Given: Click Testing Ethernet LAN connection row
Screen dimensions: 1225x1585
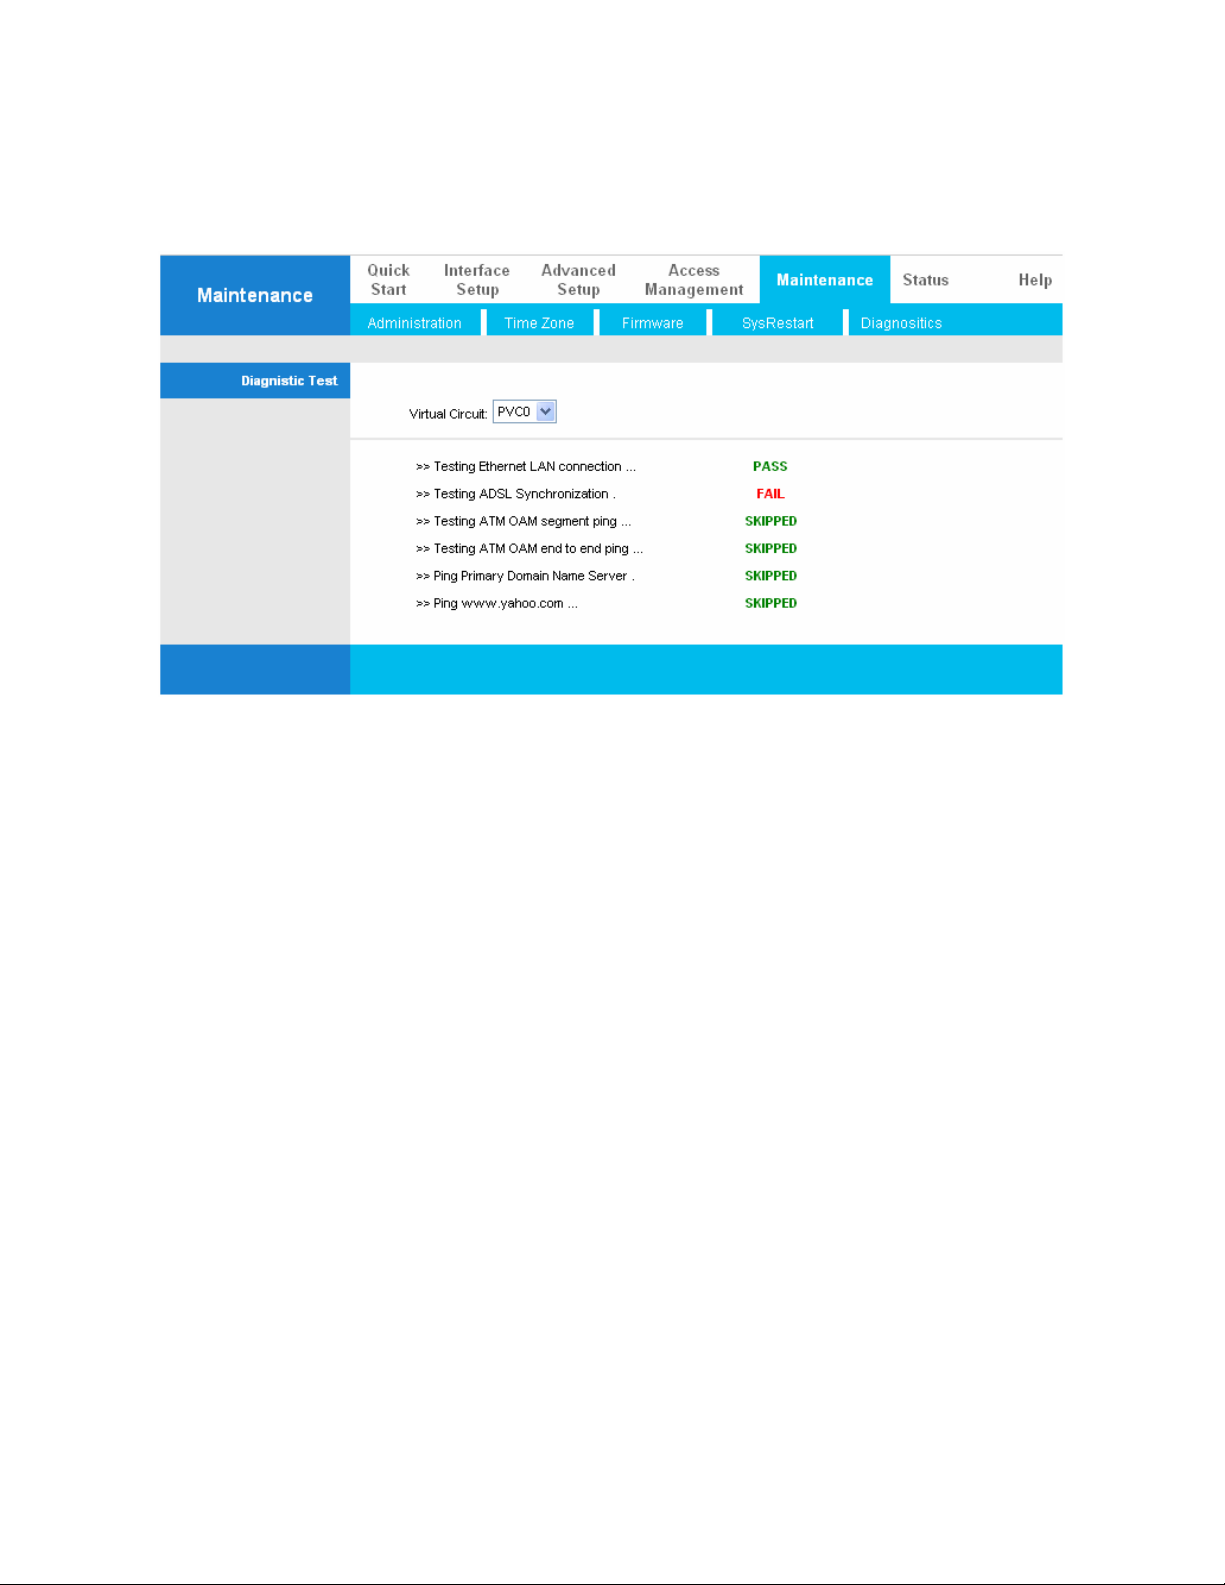Looking at the screenshot, I should 526,467.
